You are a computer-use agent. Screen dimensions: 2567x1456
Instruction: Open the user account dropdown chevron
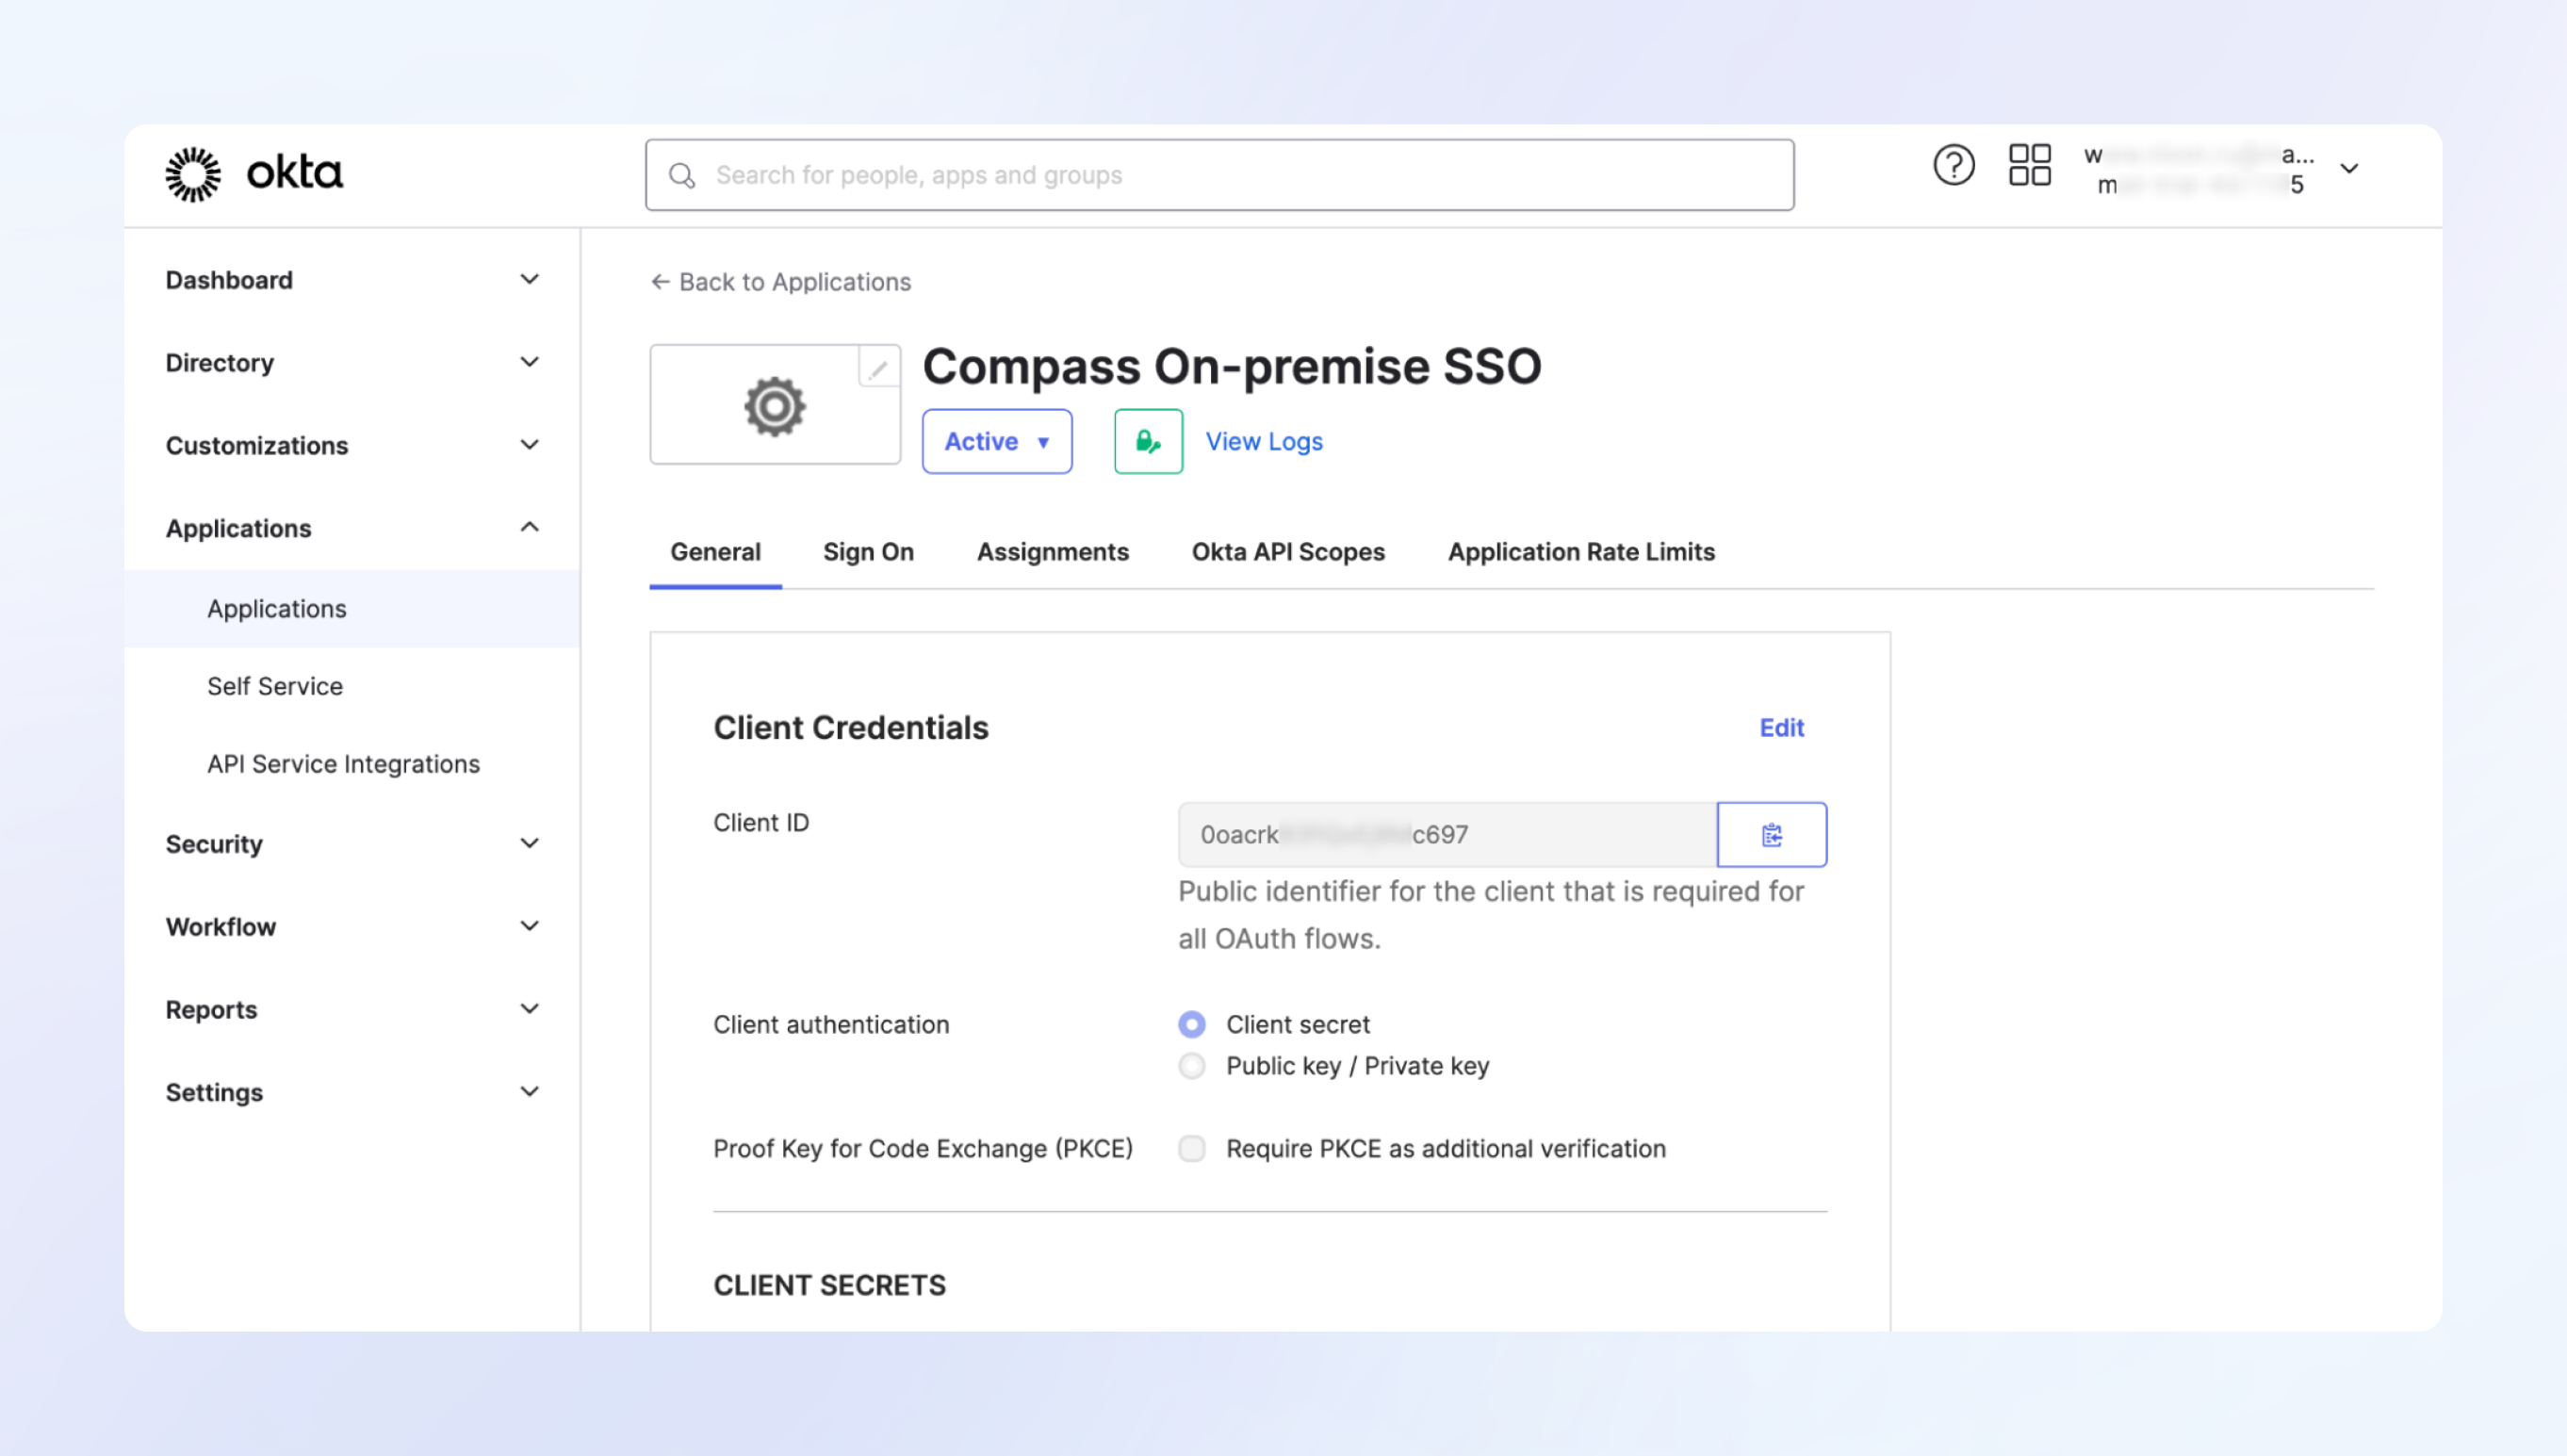click(x=2348, y=169)
